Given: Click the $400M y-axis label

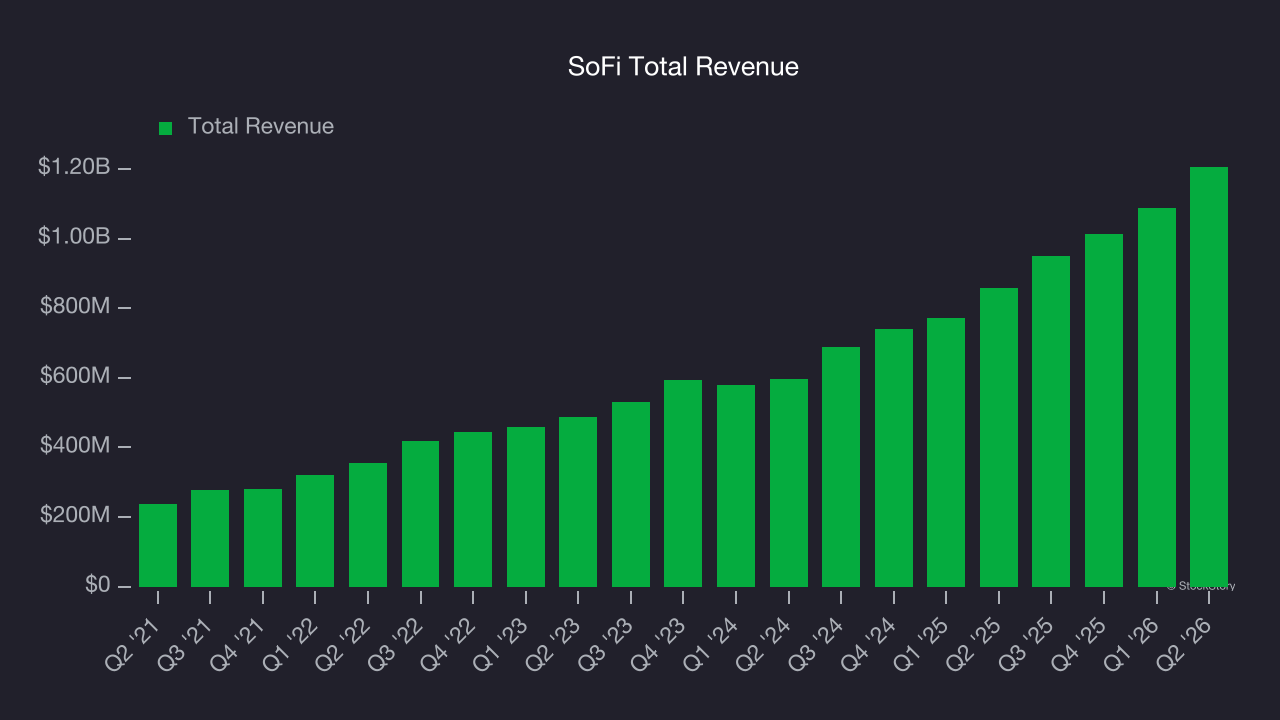Looking at the screenshot, I should [75, 446].
